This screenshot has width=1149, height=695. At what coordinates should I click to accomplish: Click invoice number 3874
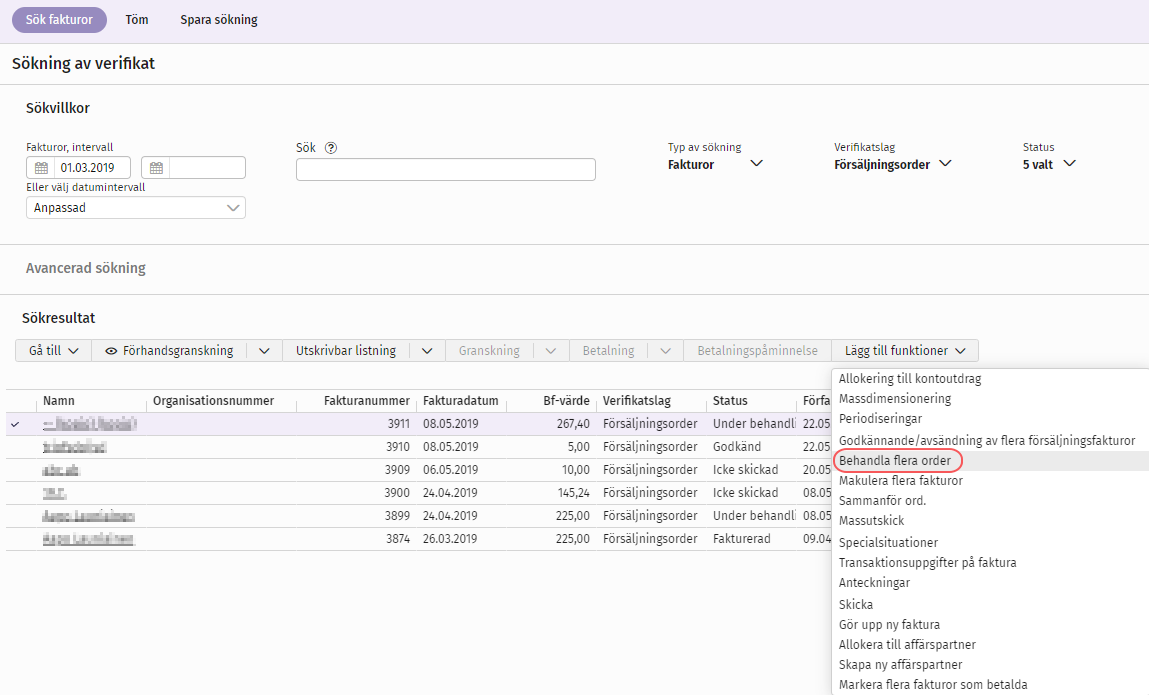tap(397, 538)
